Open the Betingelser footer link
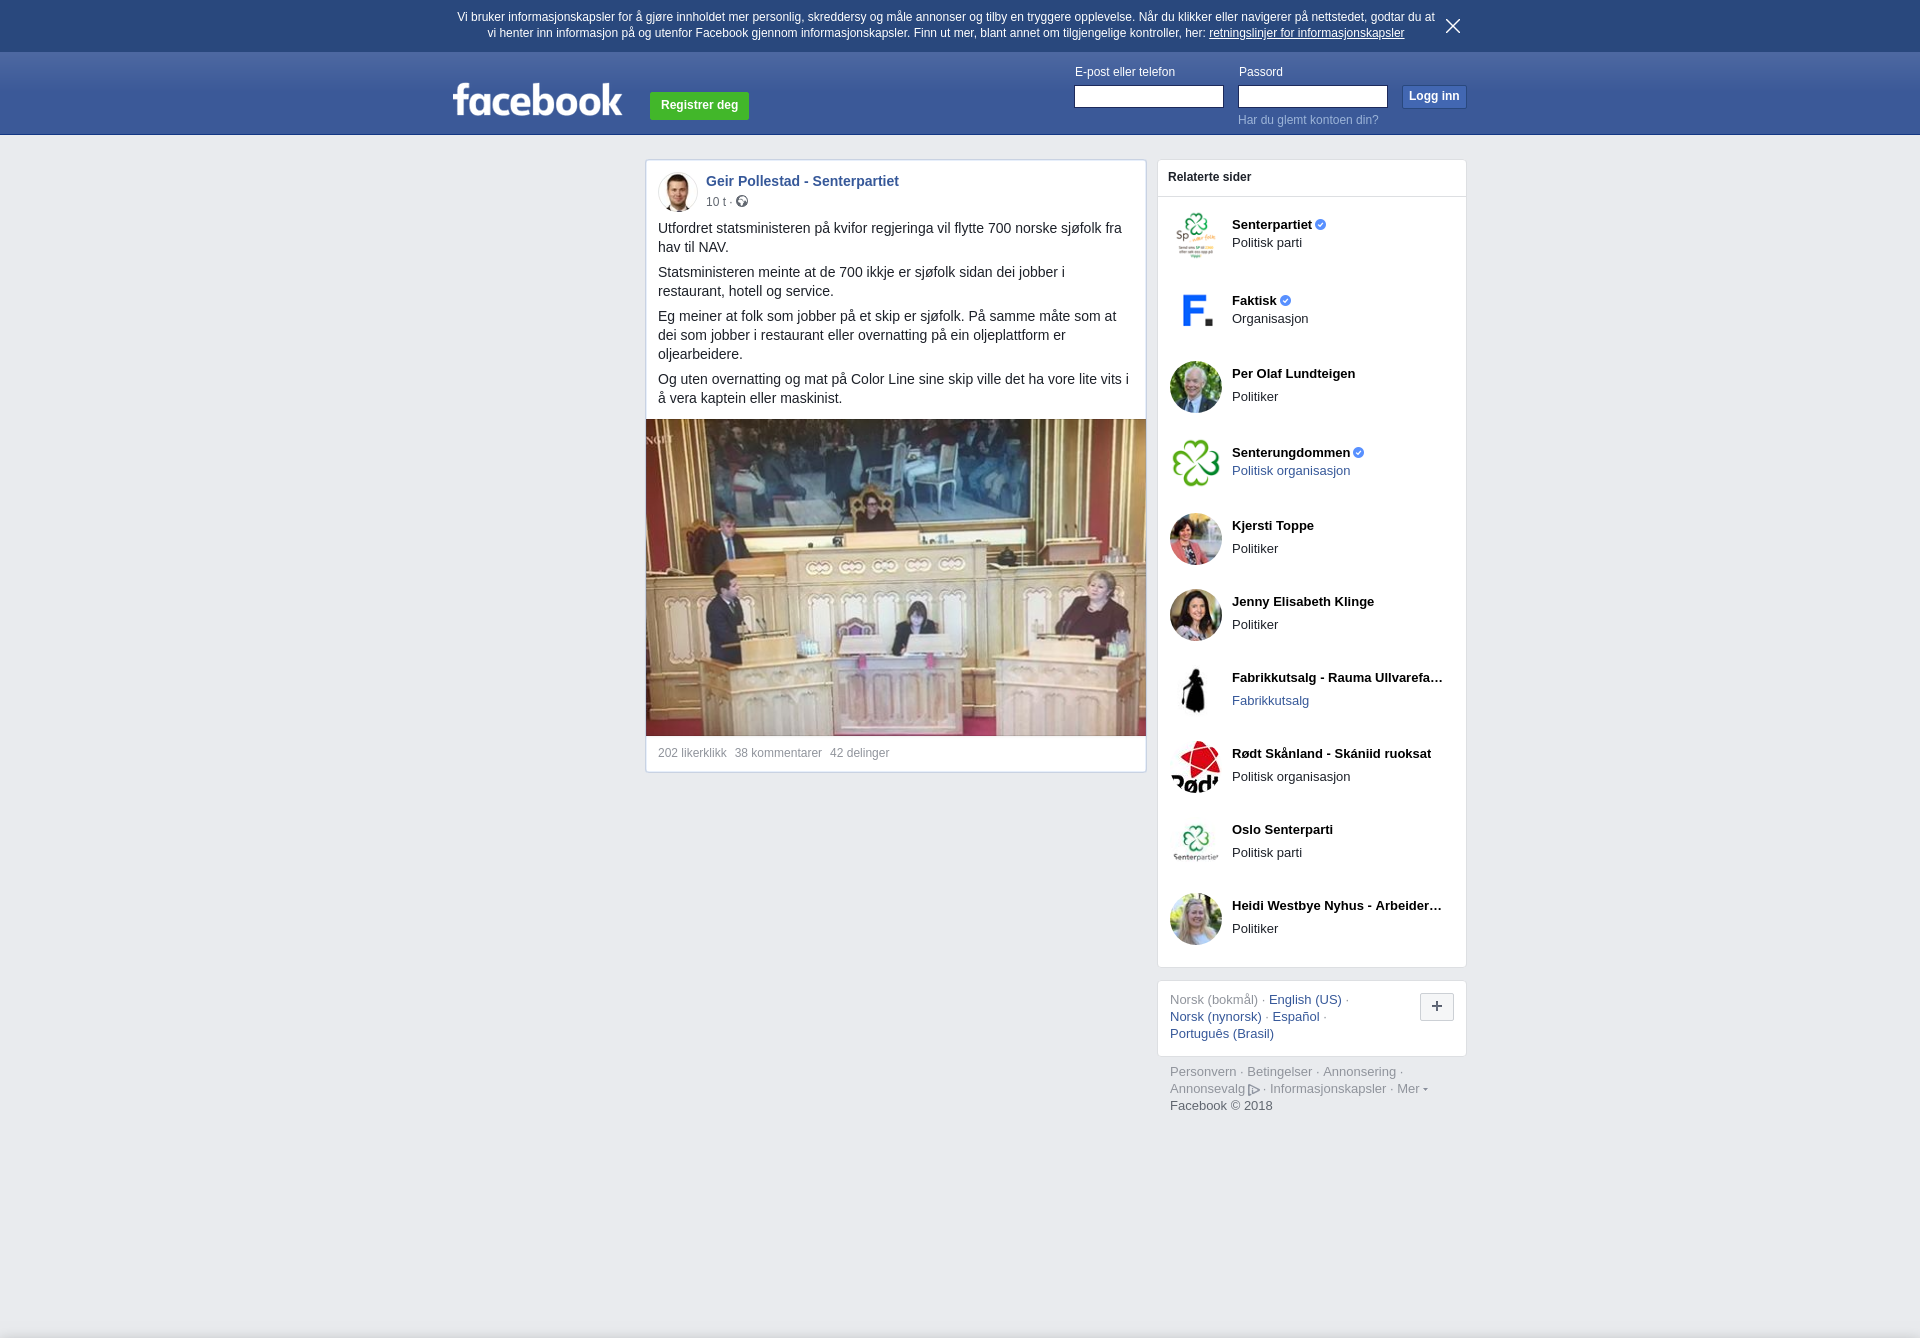 tap(1279, 1072)
